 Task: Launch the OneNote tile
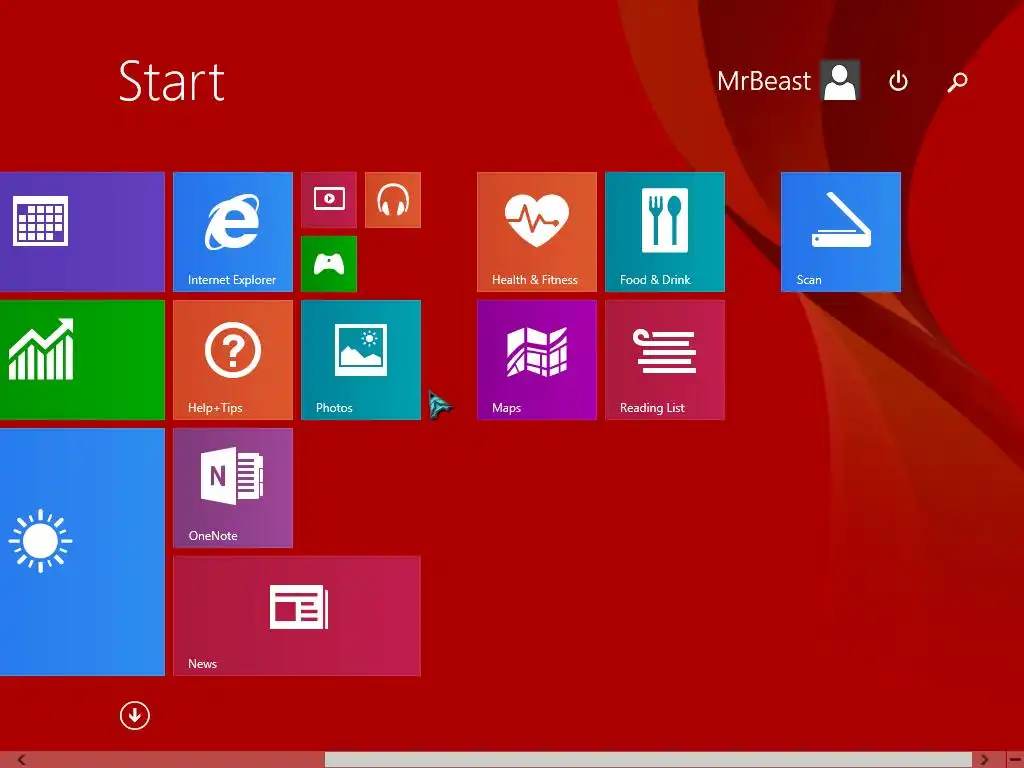coord(232,488)
